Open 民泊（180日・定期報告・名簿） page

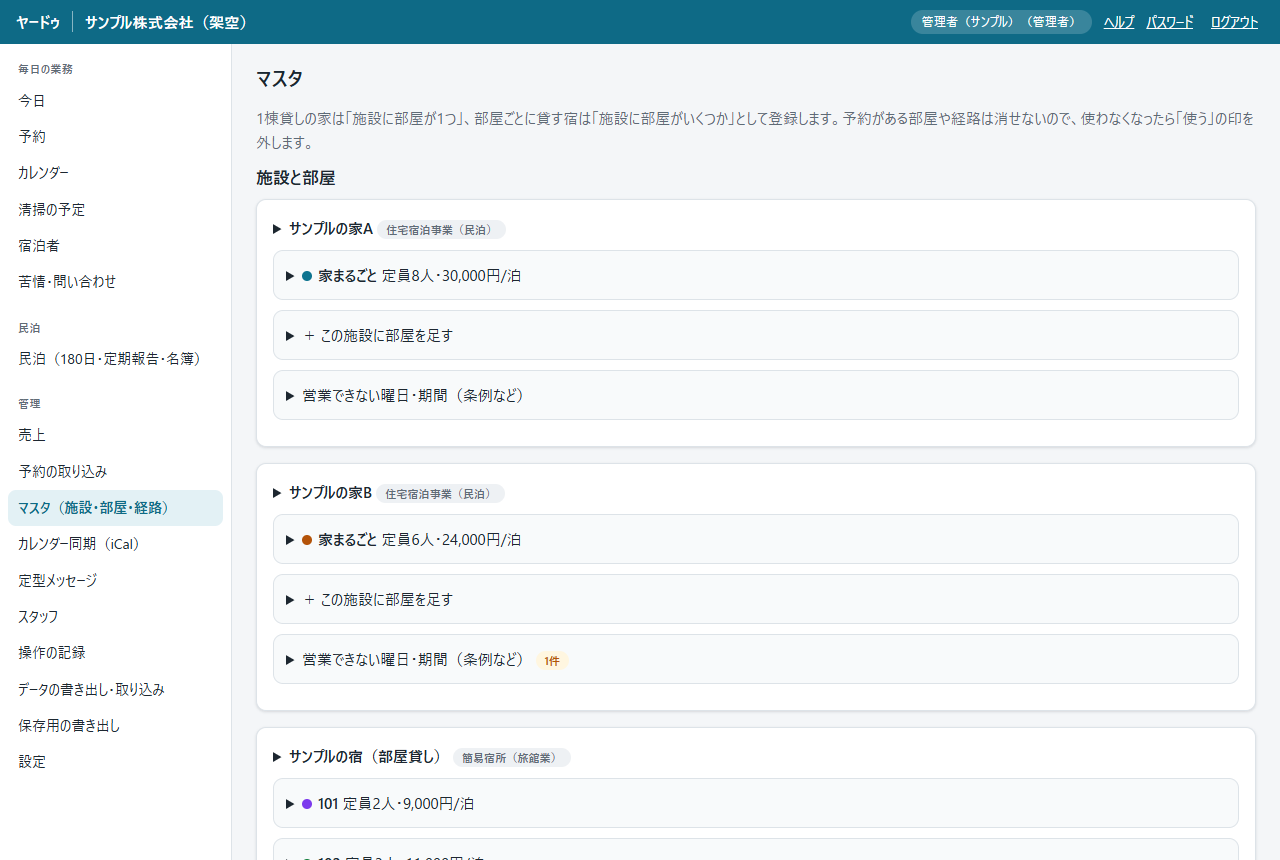tap(115, 358)
